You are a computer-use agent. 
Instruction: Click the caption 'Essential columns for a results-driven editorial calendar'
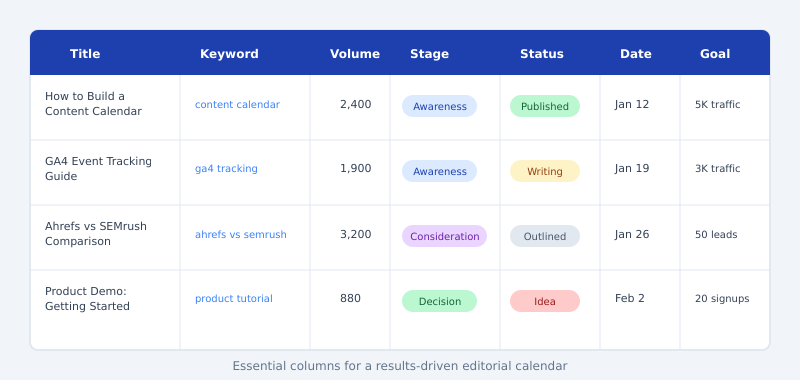(400, 366)
